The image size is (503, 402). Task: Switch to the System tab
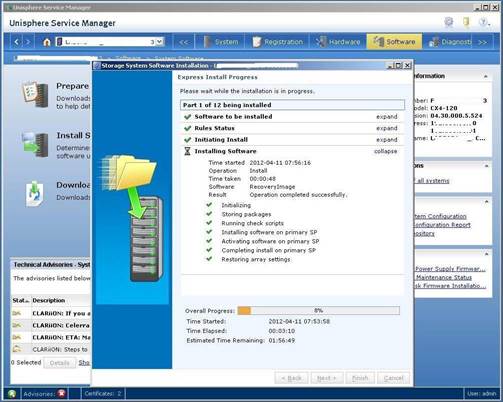[x=221, y=42]
